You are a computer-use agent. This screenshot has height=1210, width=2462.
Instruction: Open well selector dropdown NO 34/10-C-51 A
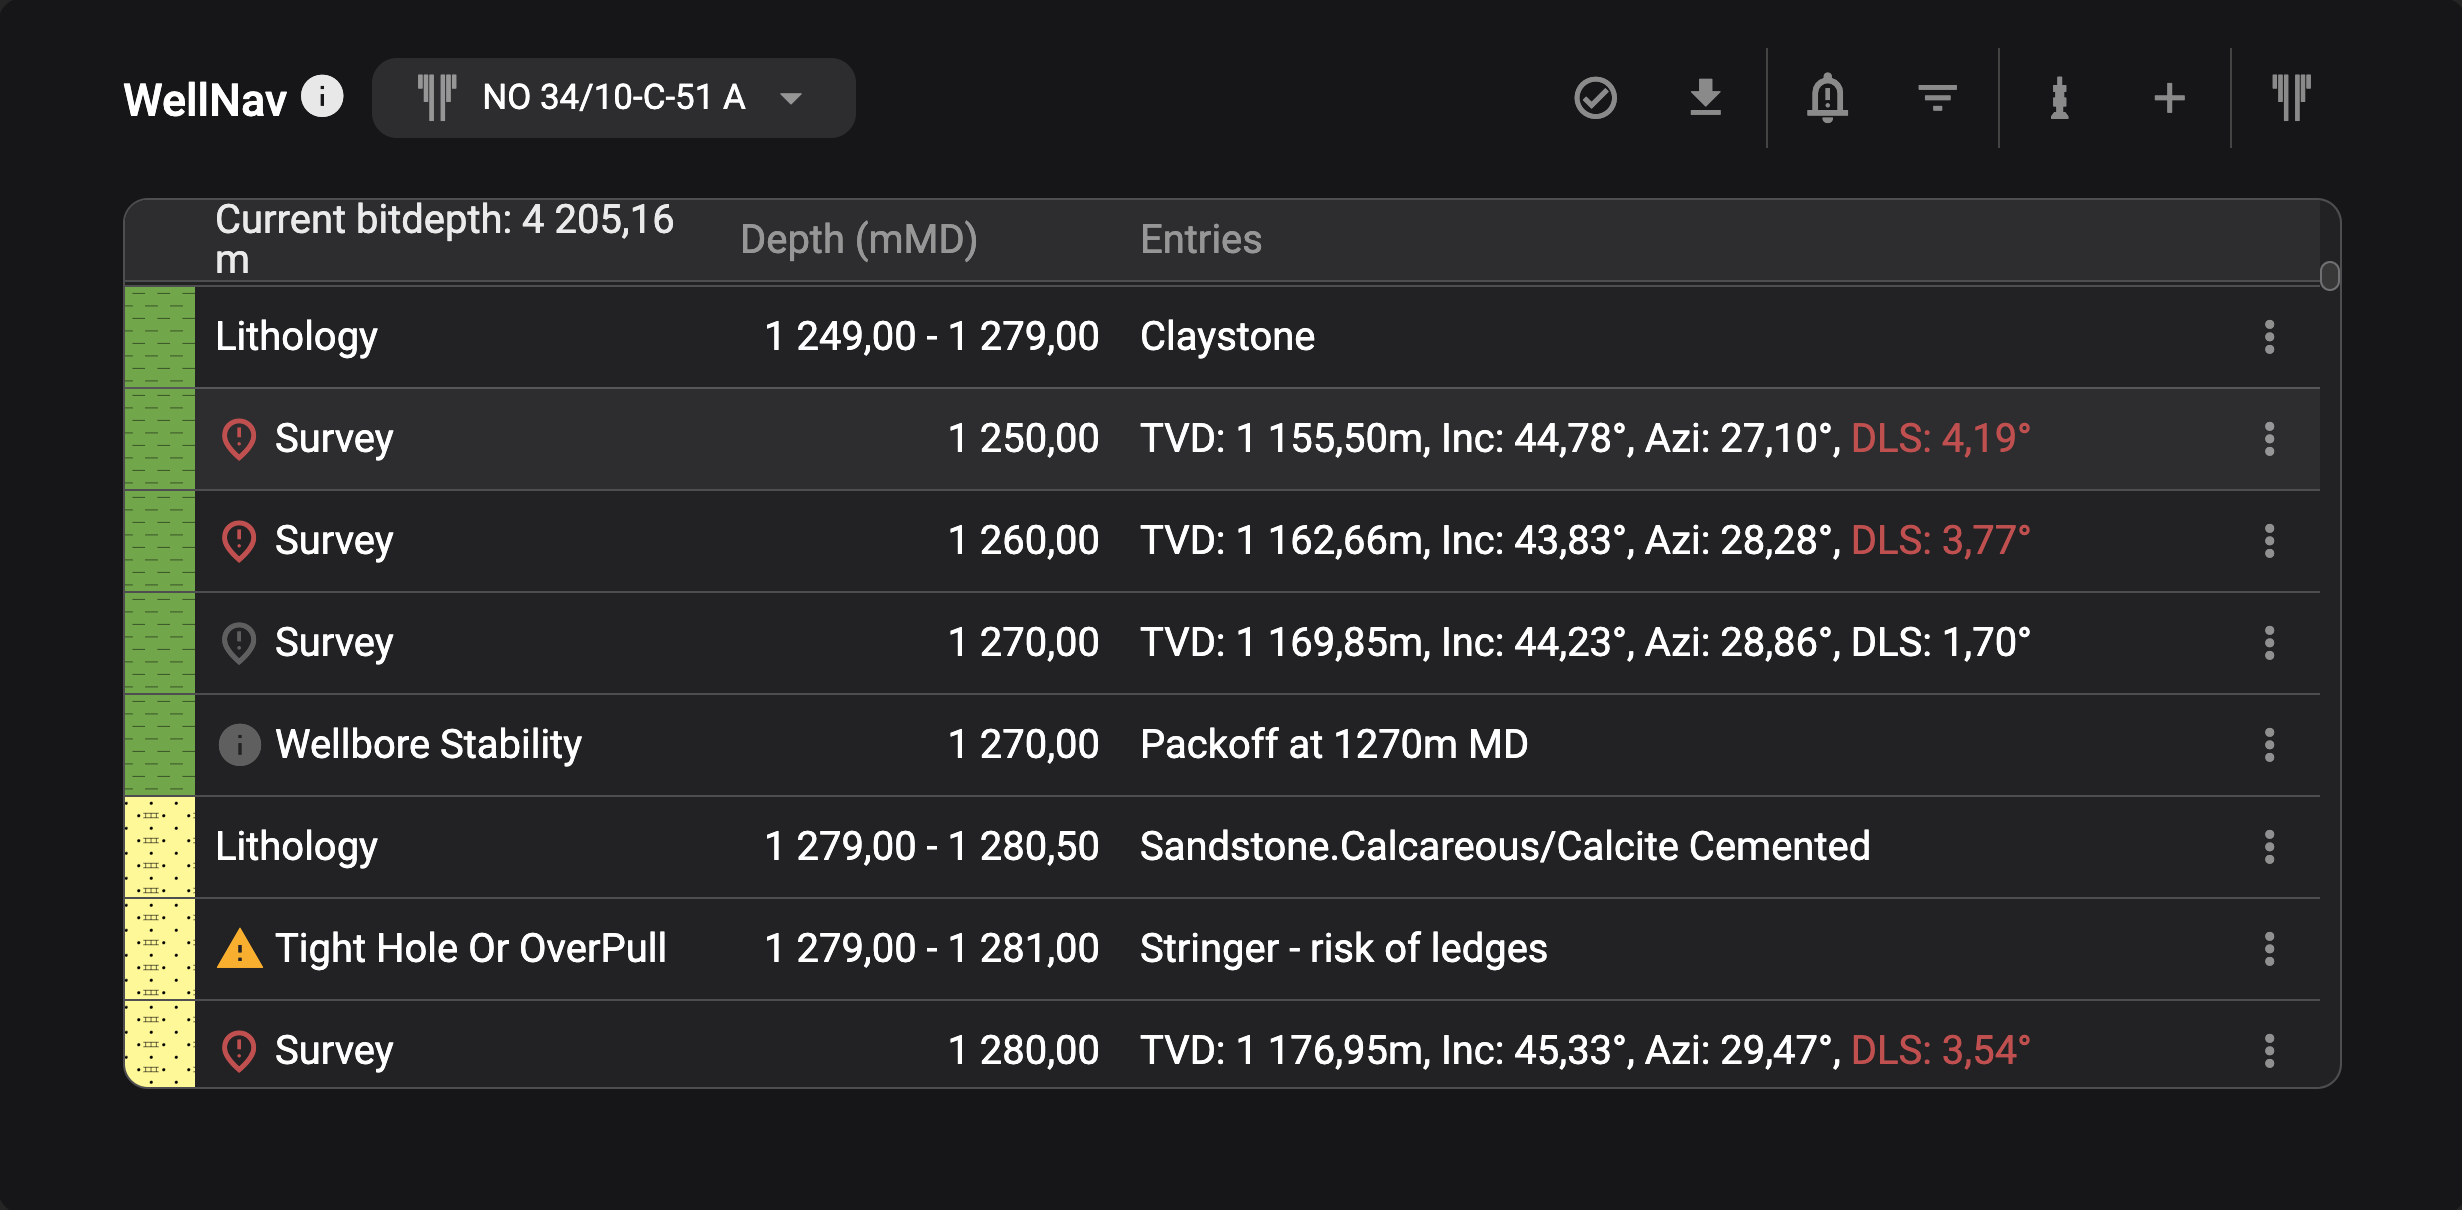click(613, 98)
